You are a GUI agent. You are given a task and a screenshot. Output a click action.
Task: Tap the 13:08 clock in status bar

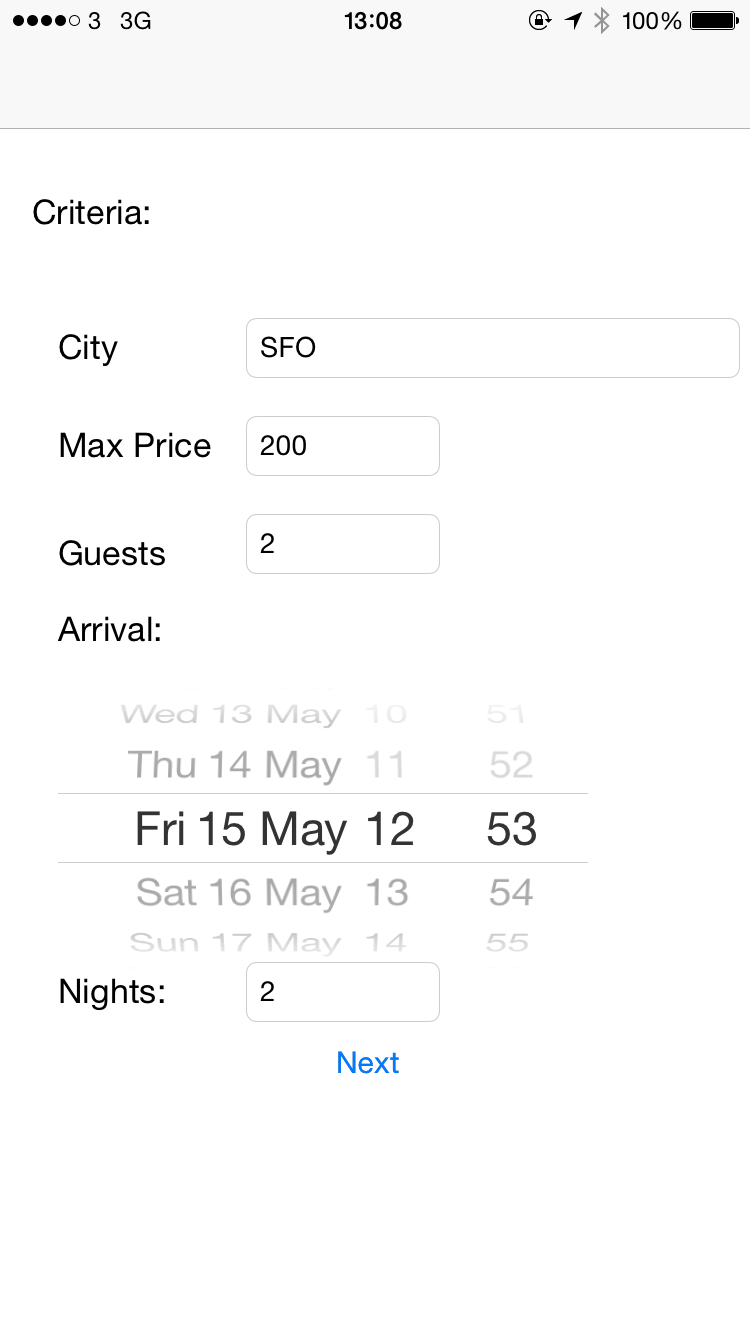373,20
